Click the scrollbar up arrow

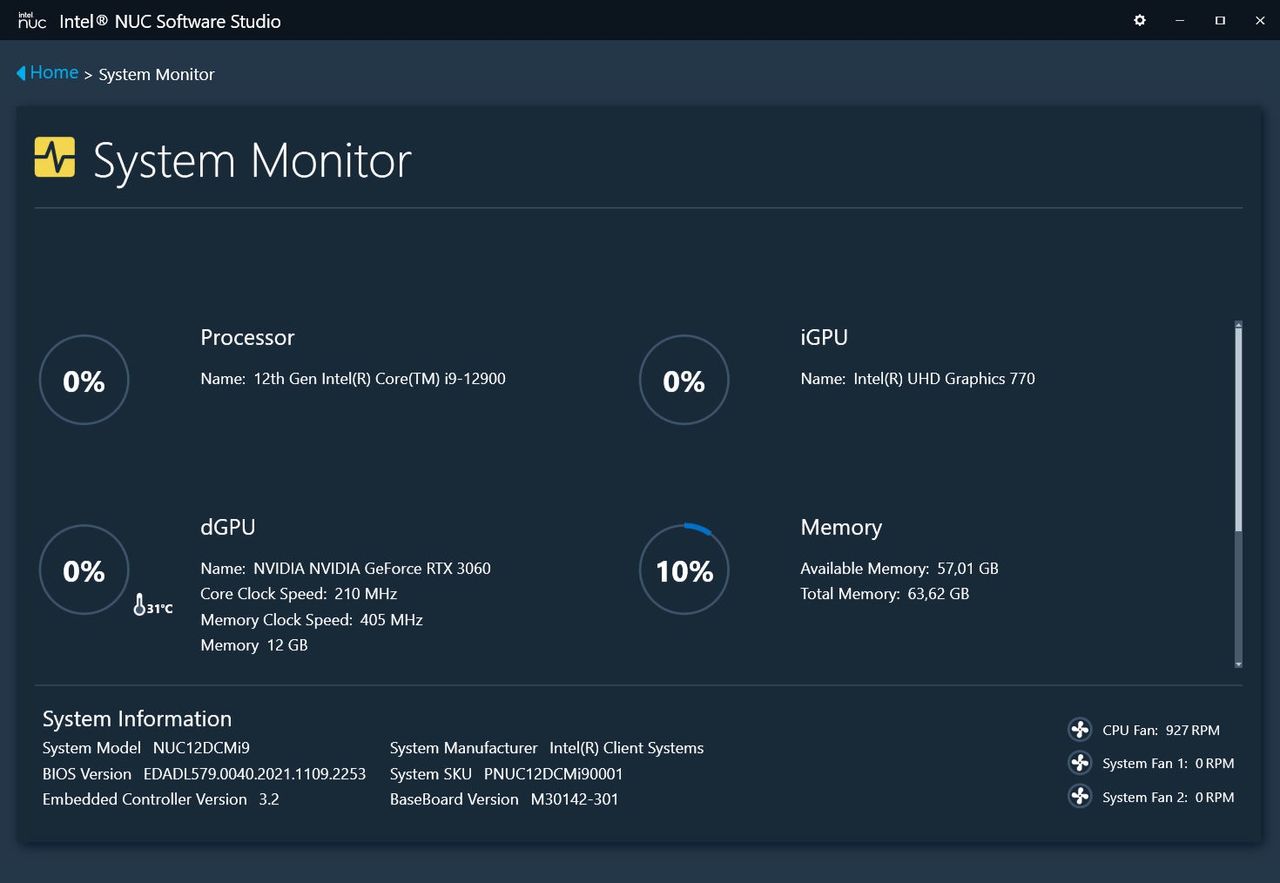point(1238,325)
